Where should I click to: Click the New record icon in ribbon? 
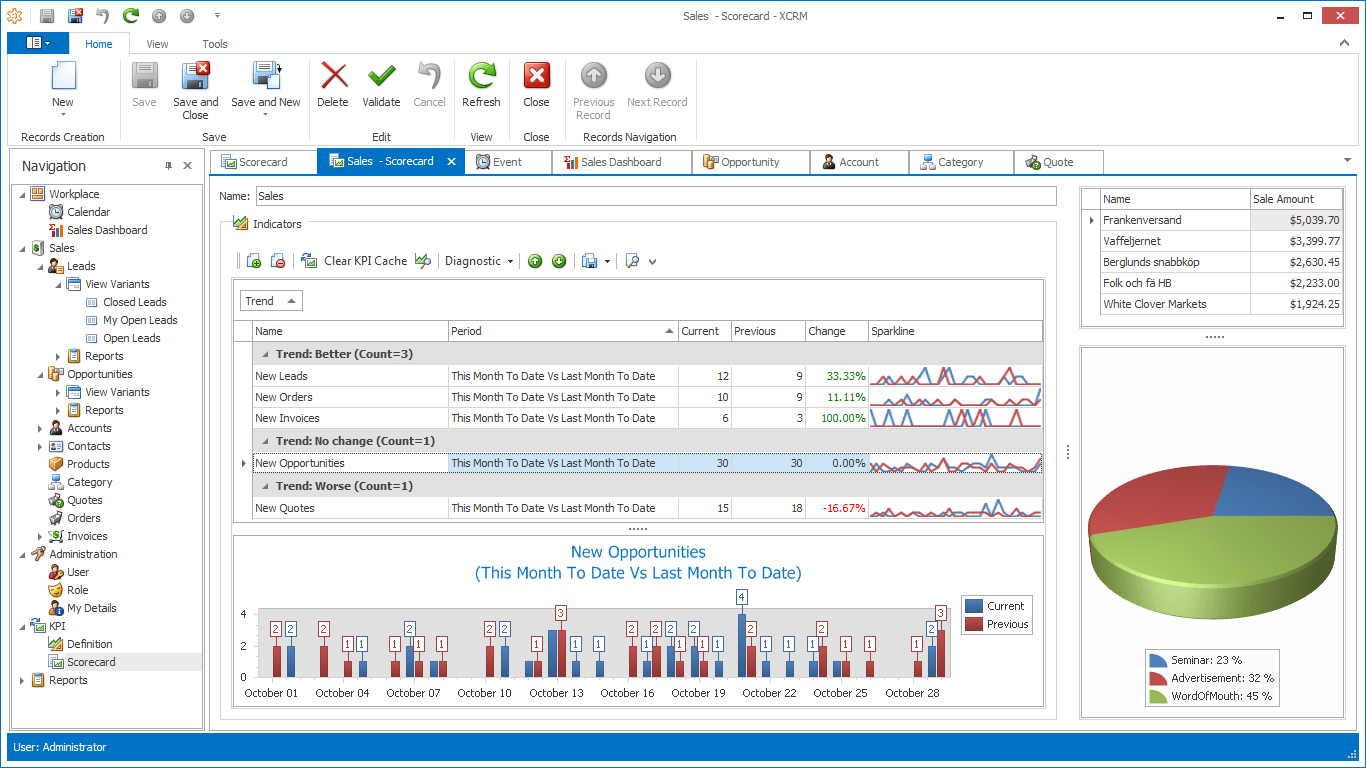coord(63,78)
